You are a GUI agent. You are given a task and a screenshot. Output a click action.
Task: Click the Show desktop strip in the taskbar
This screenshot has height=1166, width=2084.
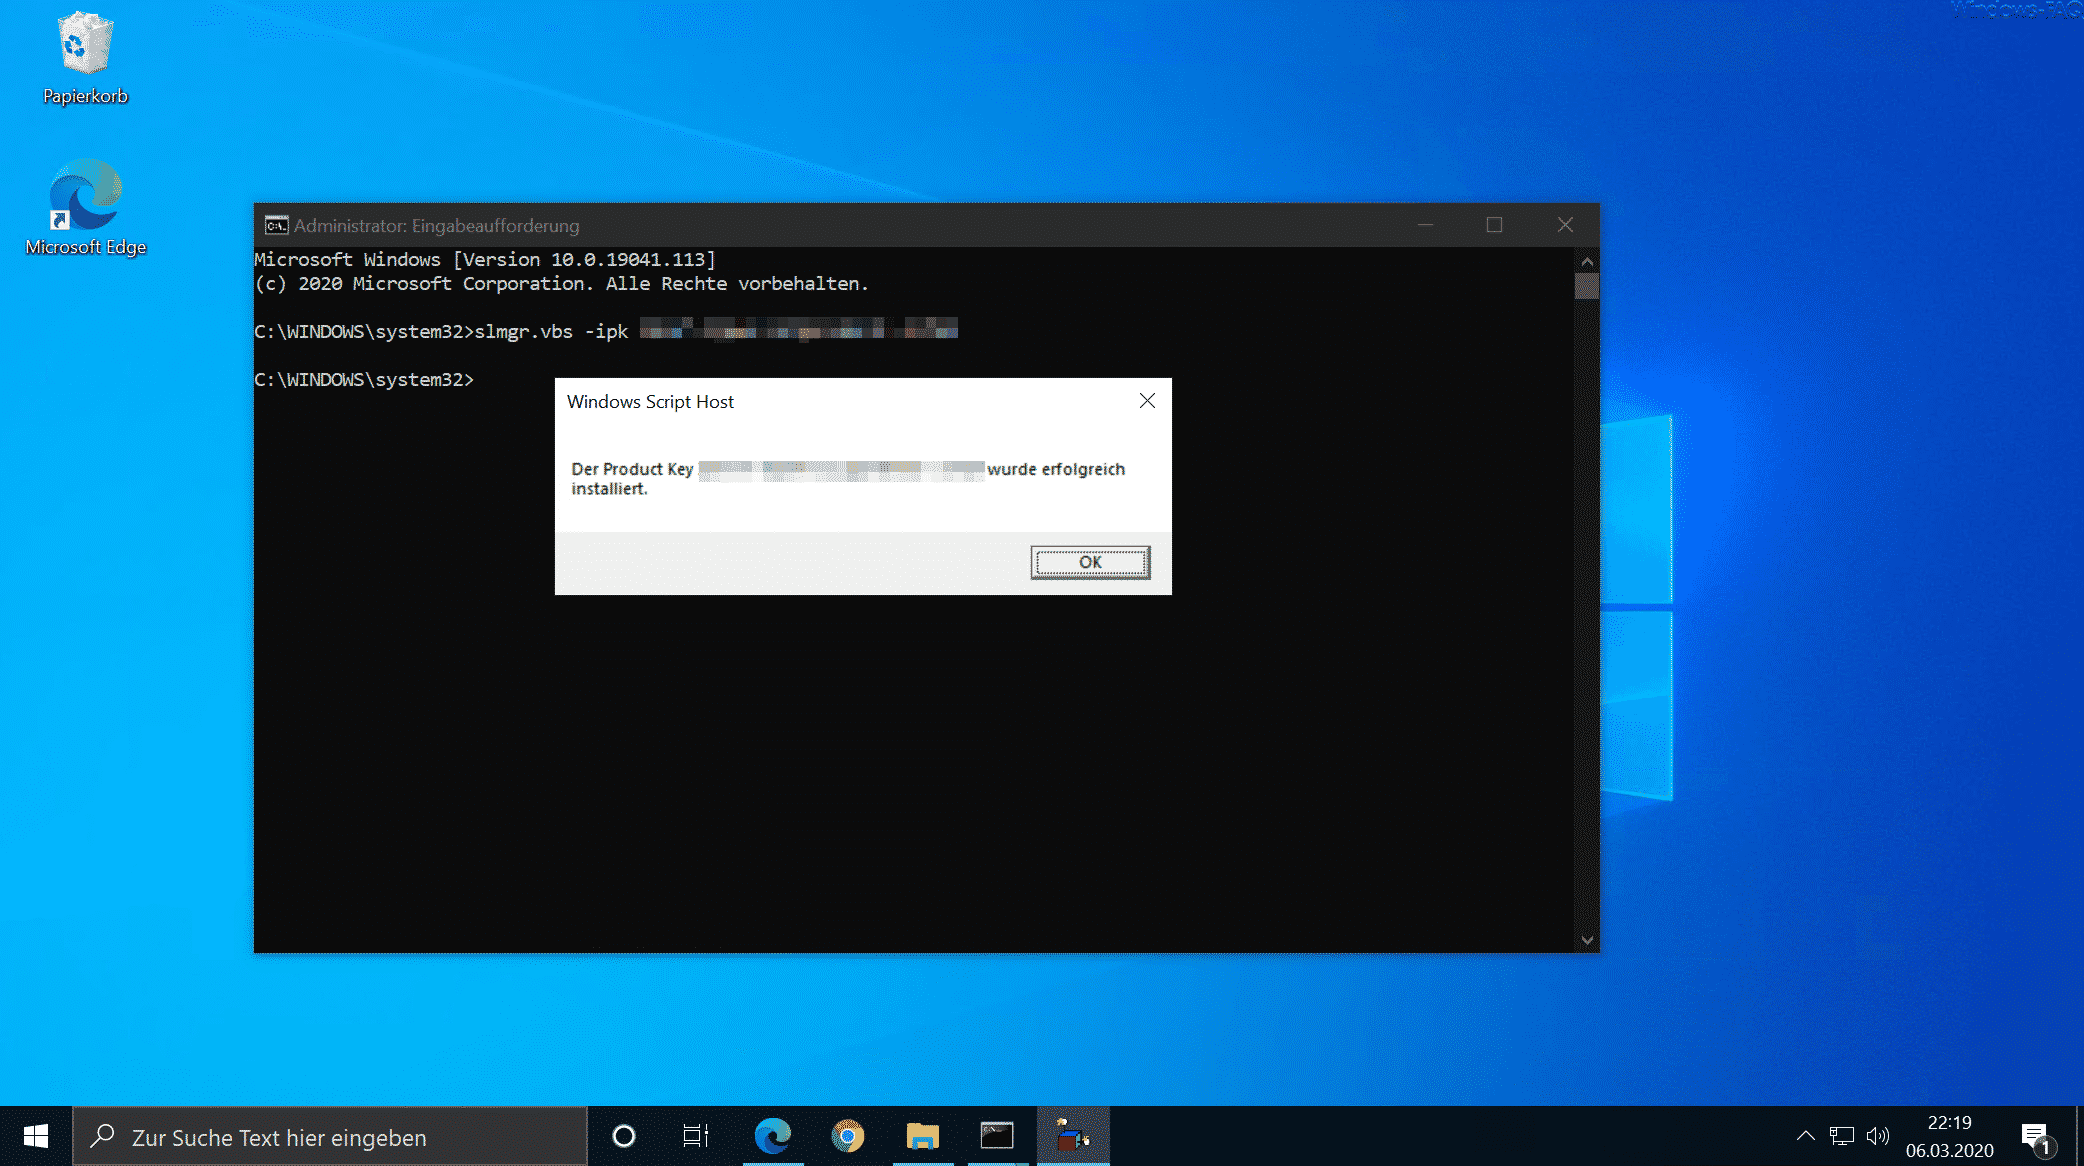2080,1136
